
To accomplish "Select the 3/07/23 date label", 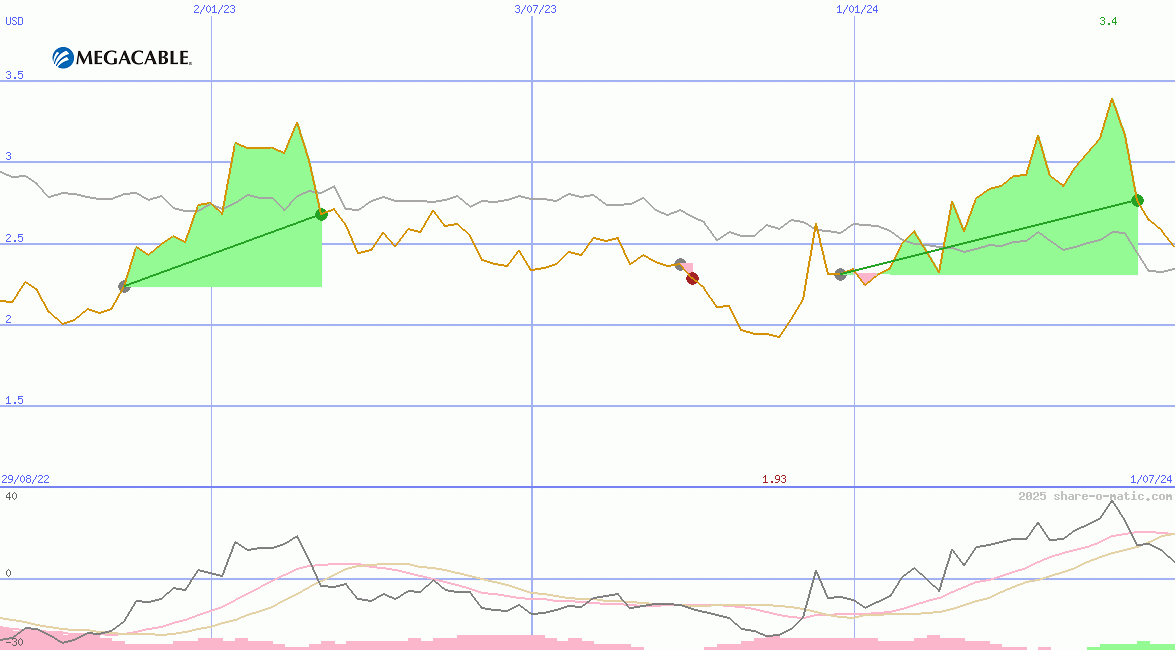I will click(x=536, y=9).
